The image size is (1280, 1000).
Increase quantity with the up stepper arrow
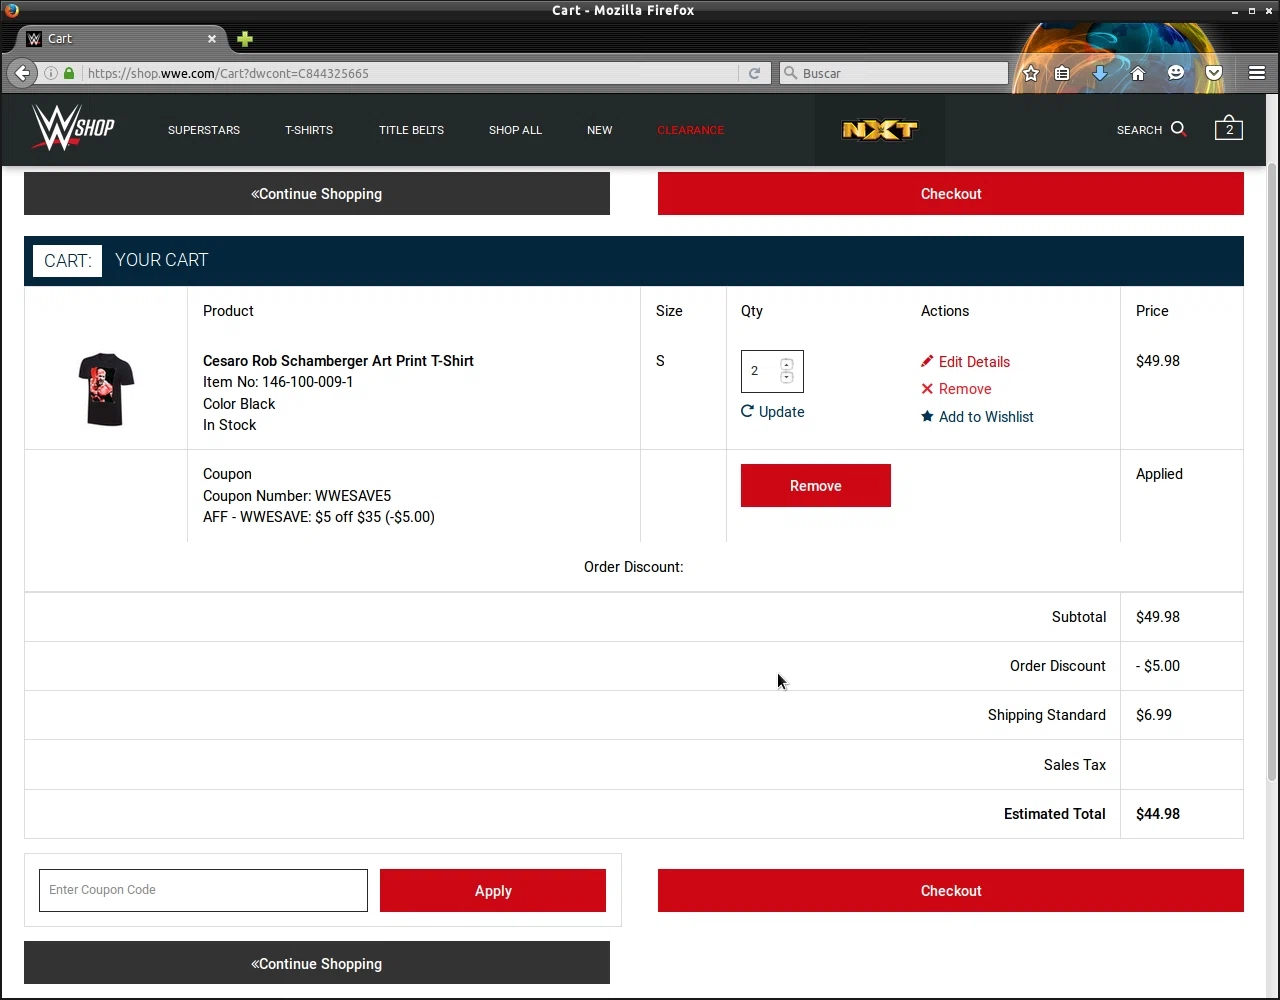pos(787,364)
